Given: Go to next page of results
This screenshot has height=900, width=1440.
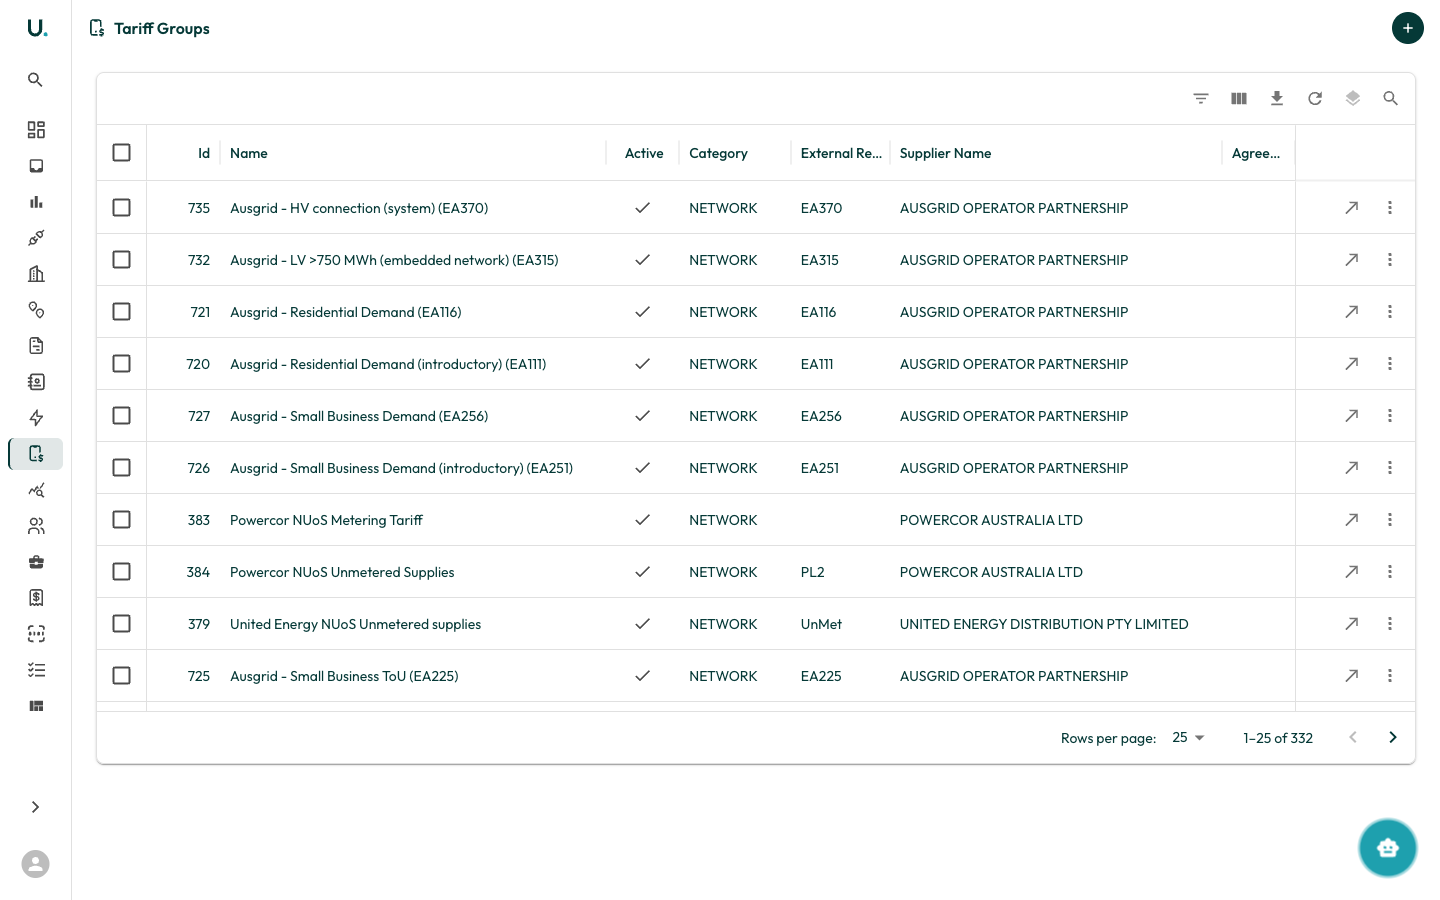Looking at the screenshot, I should coord(1393,738).
